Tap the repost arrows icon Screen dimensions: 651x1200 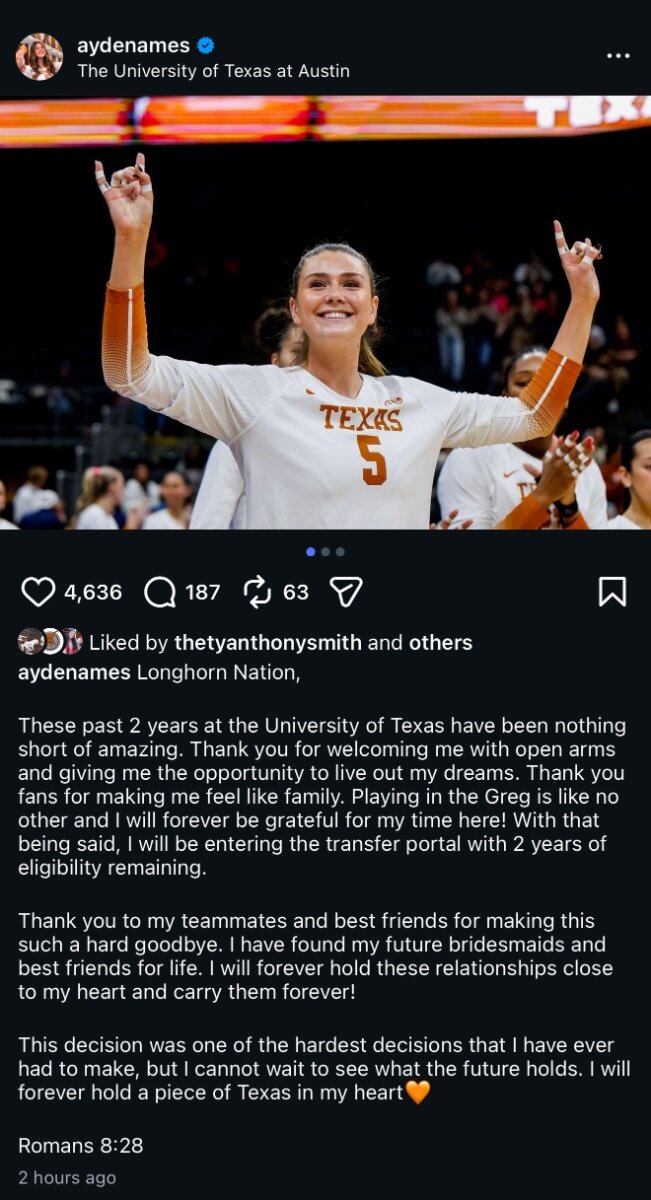[x=258, y=592]
